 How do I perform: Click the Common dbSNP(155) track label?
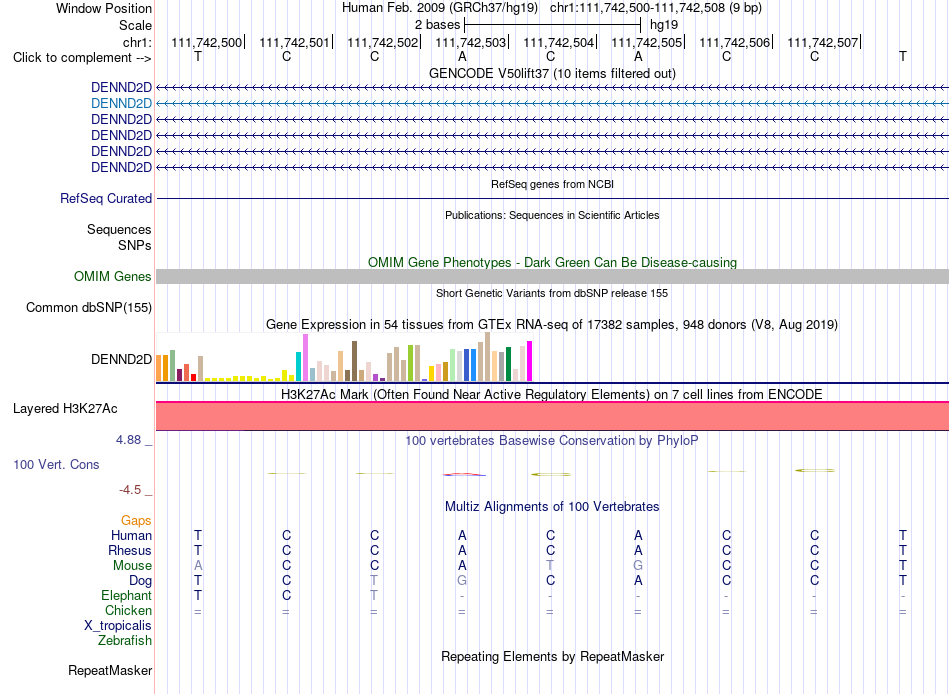click(89, 307)
